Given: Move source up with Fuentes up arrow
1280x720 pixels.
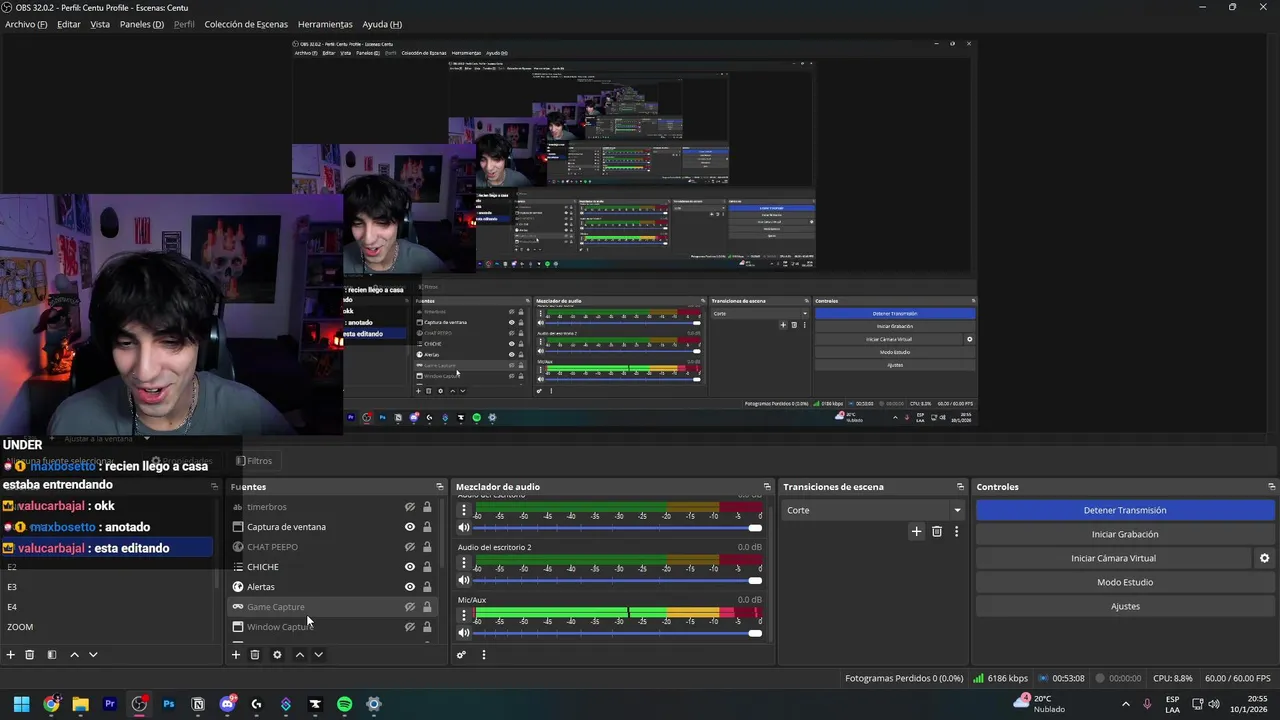Looking at the screenshot, I should (x=299, y=655).
